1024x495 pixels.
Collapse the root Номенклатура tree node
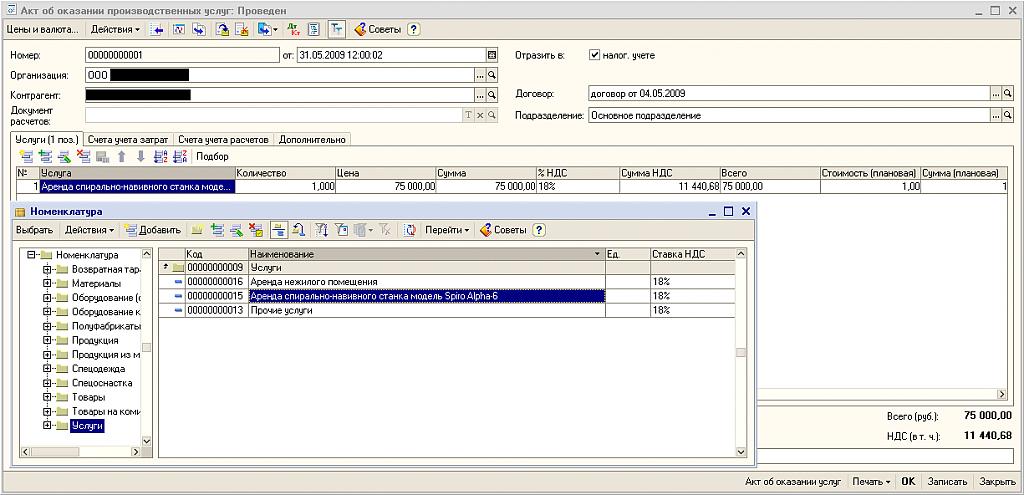coord(31,255)
